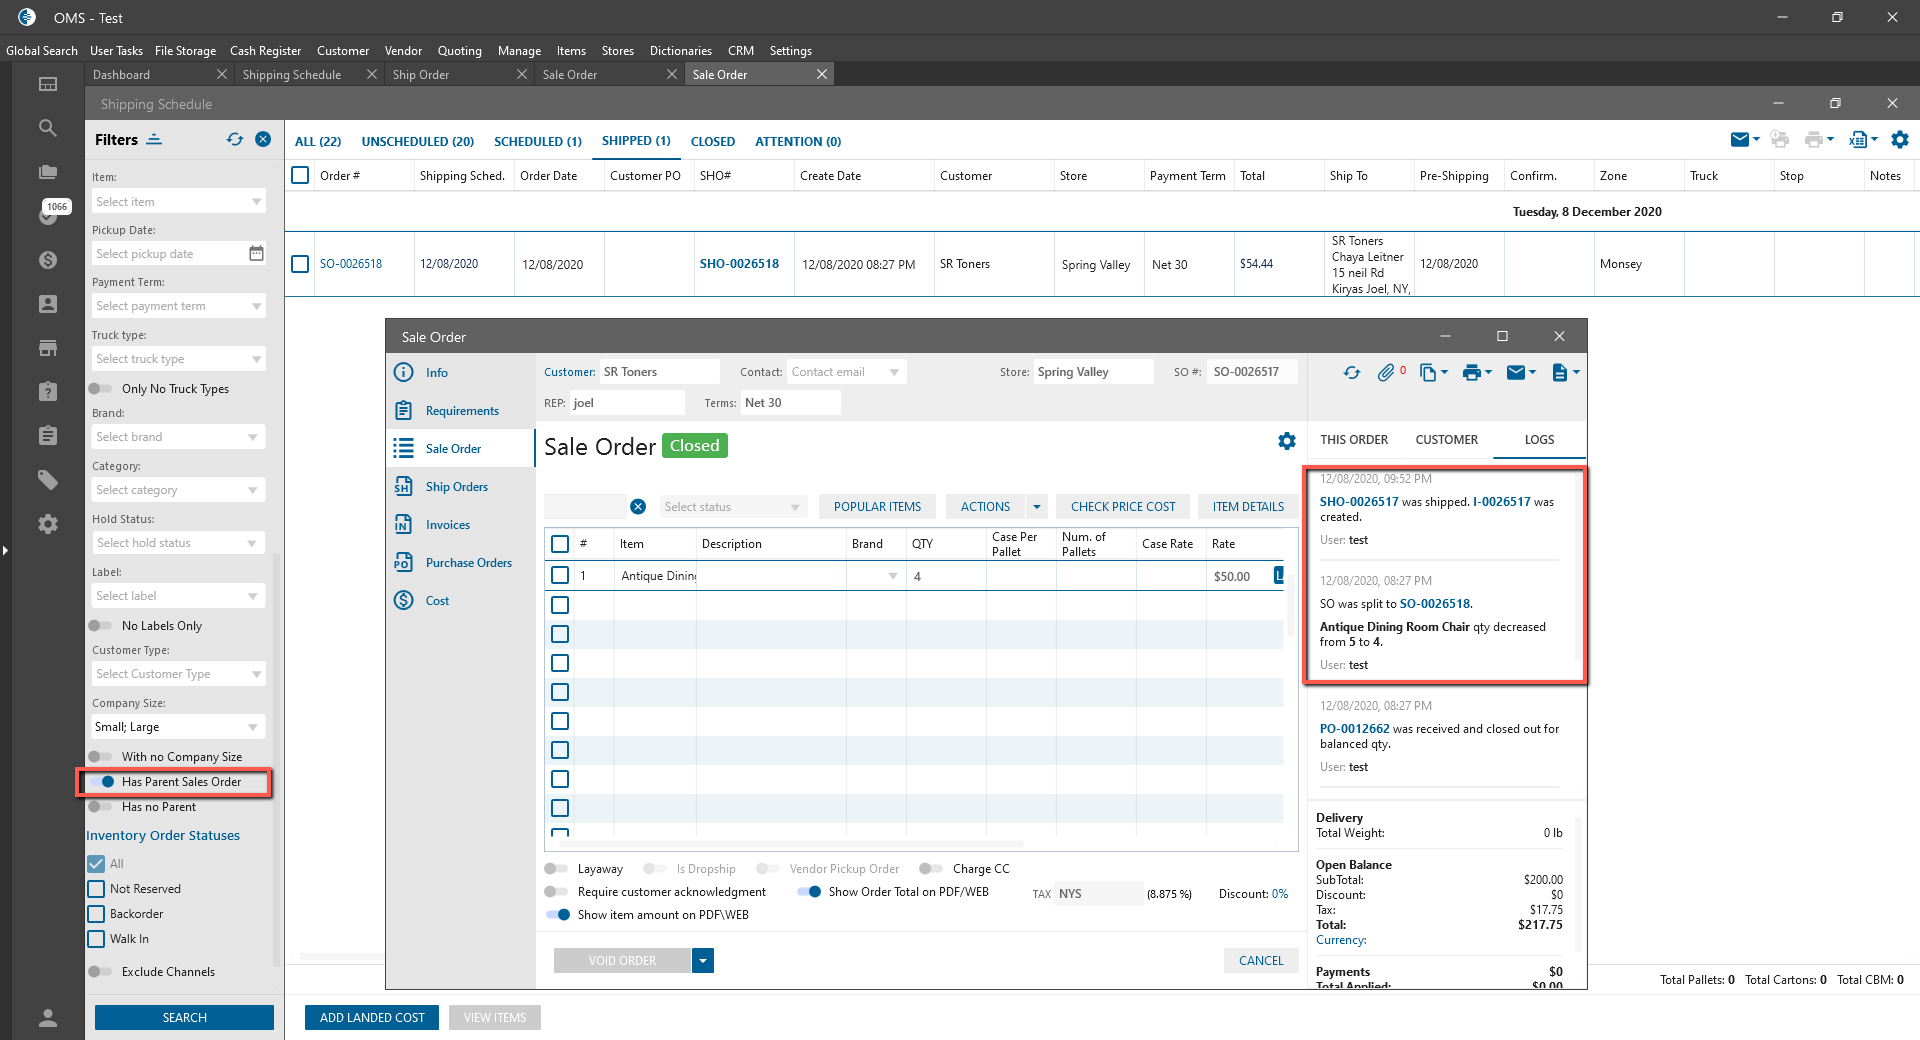Screen dimensions: 1920x1040
Task: Click the refresh icon in Sale Order toolbar
Action: pyautogui.click(x=1352, y=373)
